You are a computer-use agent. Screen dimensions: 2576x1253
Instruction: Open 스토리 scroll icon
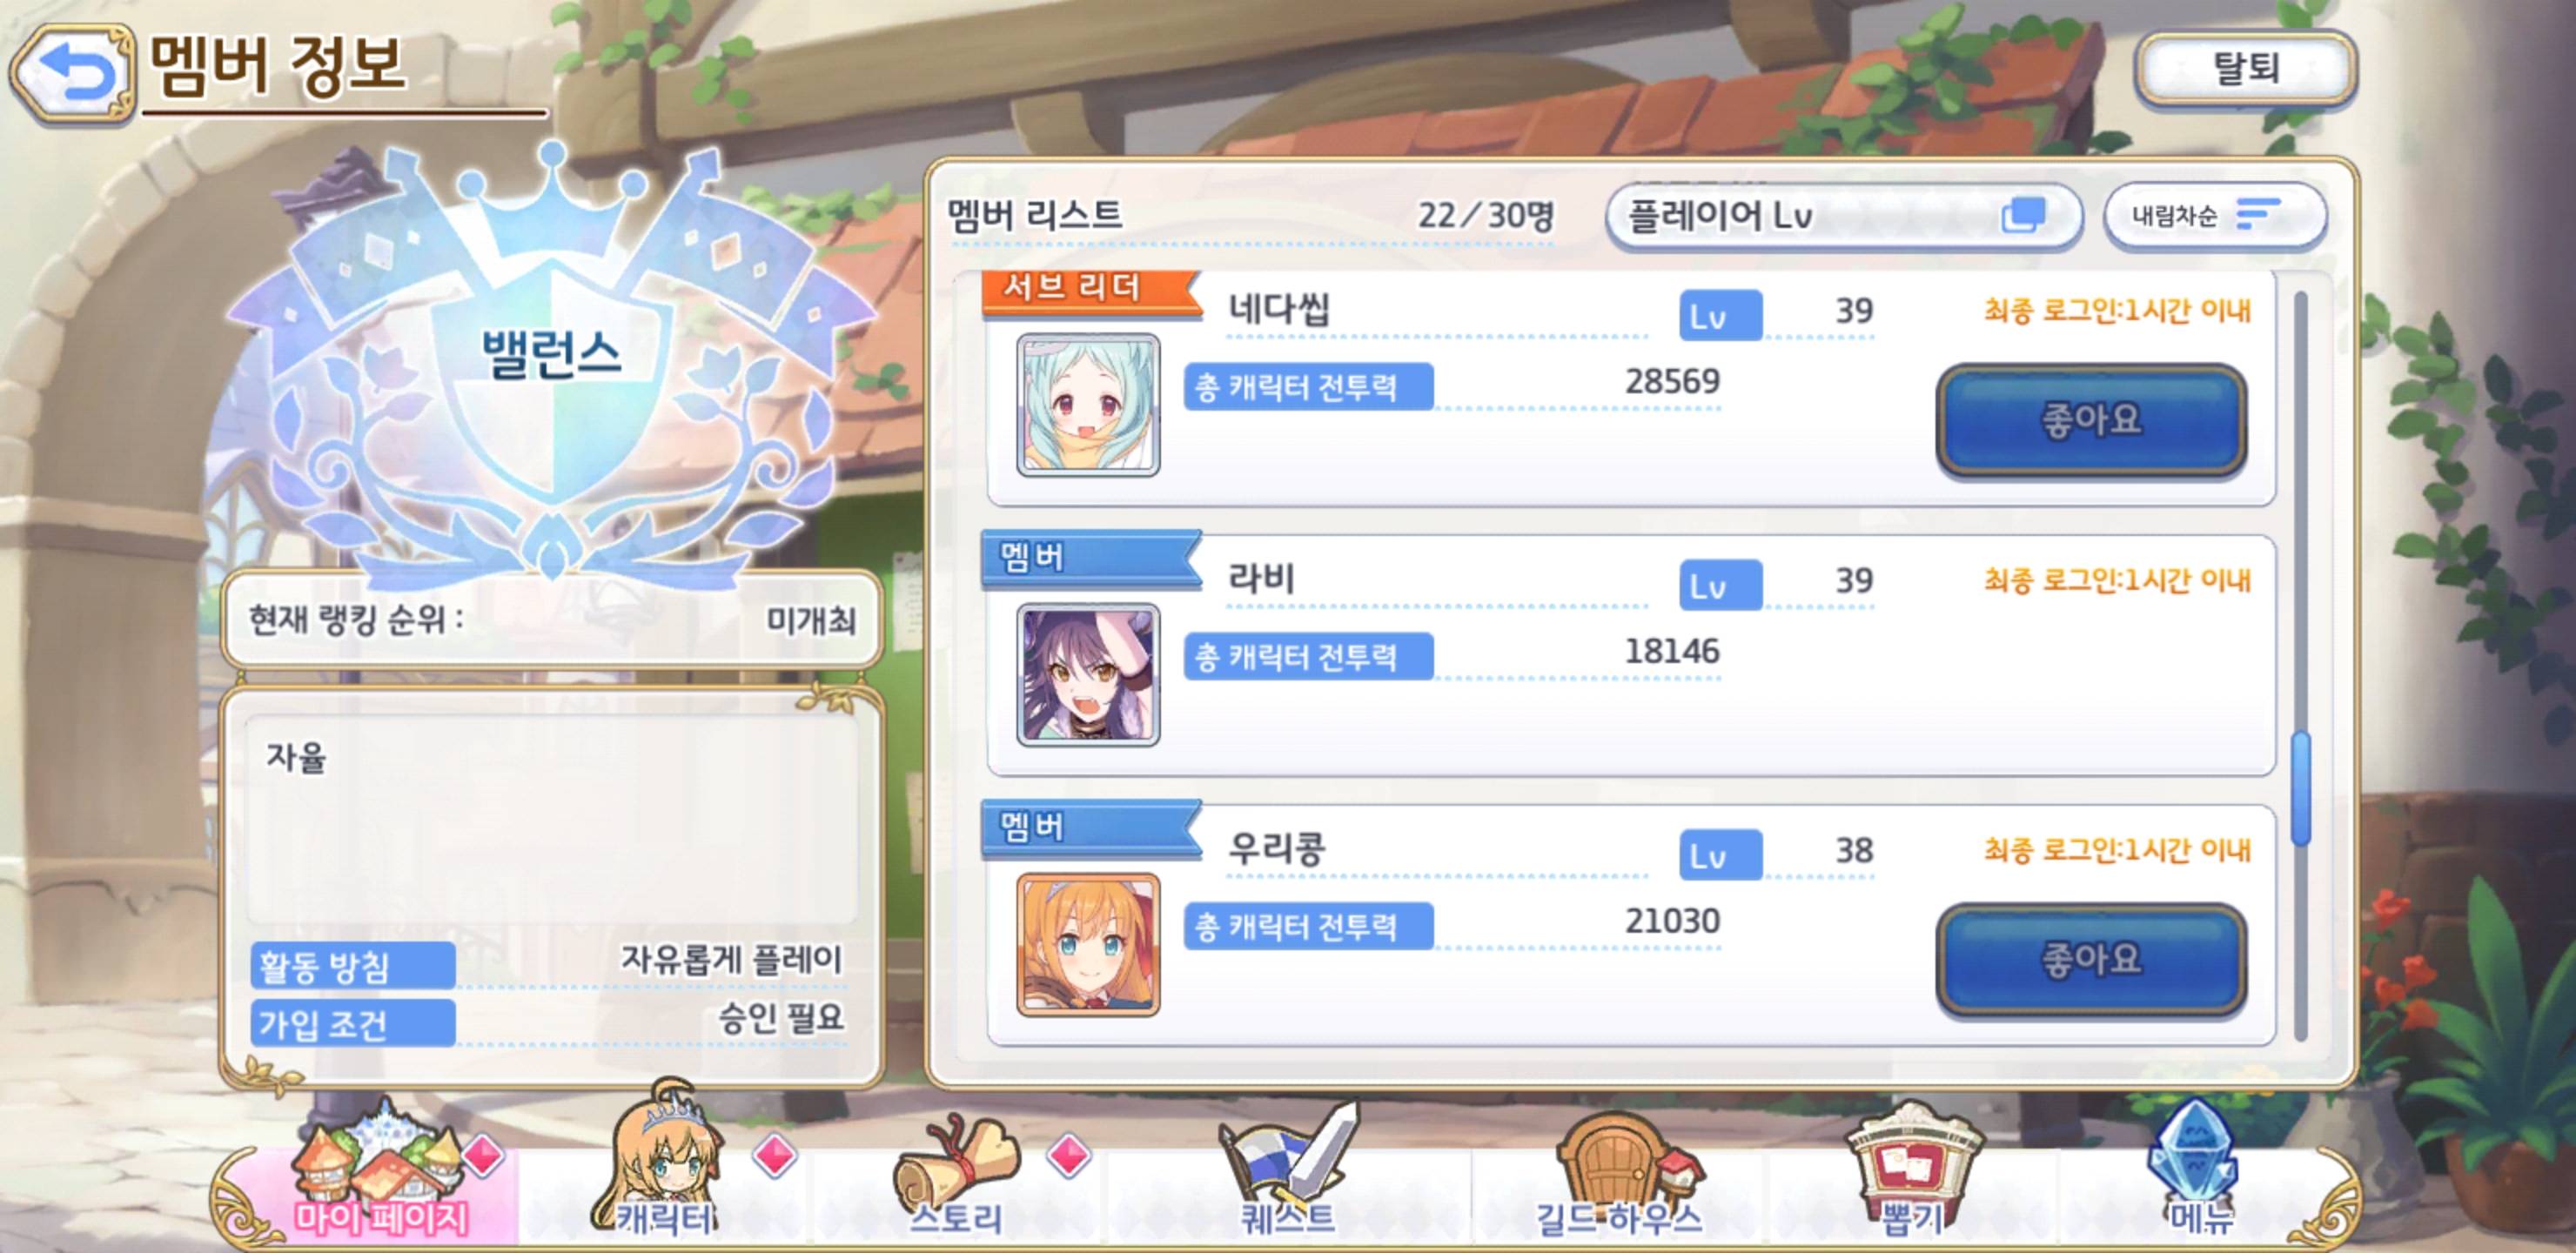[956, 1178]
